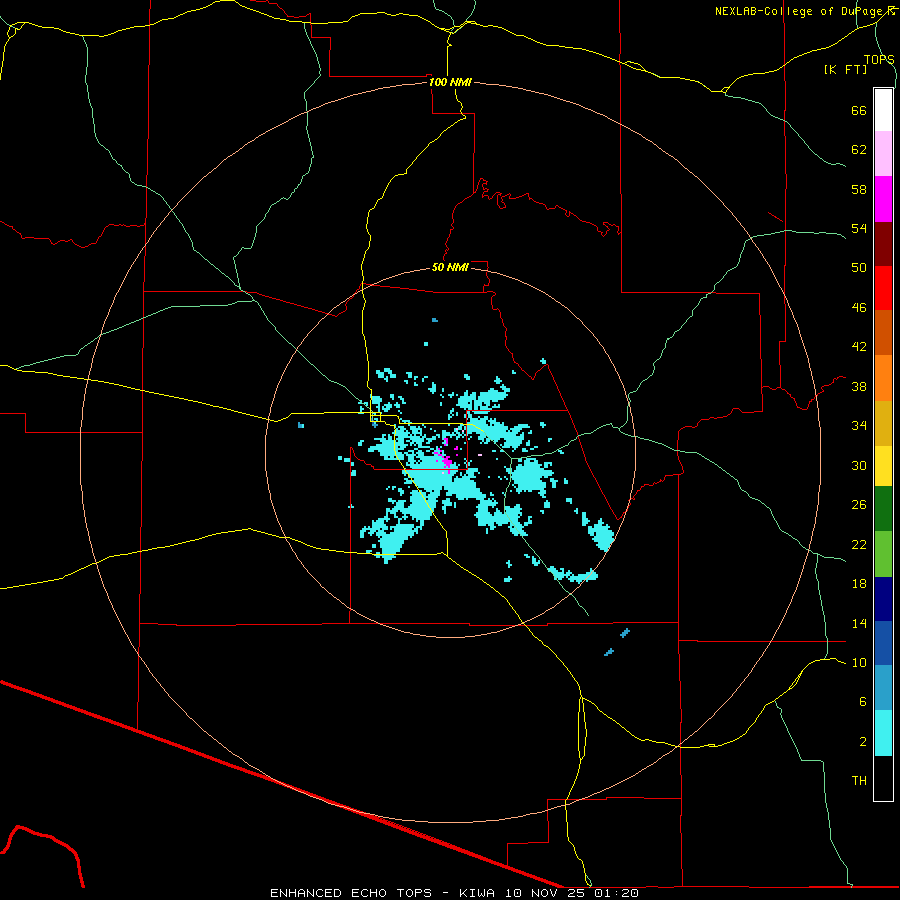The width and height of the screenshot is (900, 900).
Task: Click the dark green 30 kft legend swatch
Action: tap(883, 509)
